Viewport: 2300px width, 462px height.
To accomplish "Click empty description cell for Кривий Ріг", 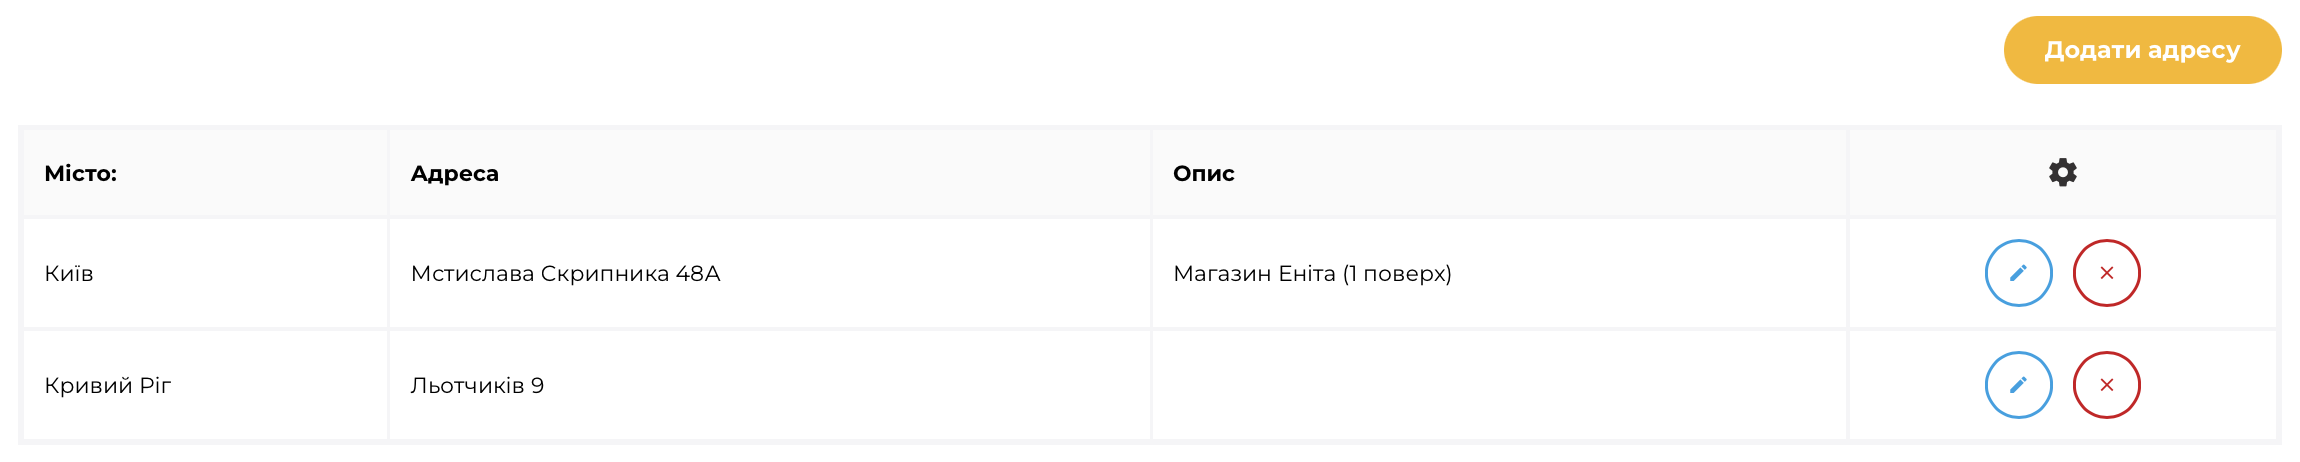I will [x=1498, y=385].
